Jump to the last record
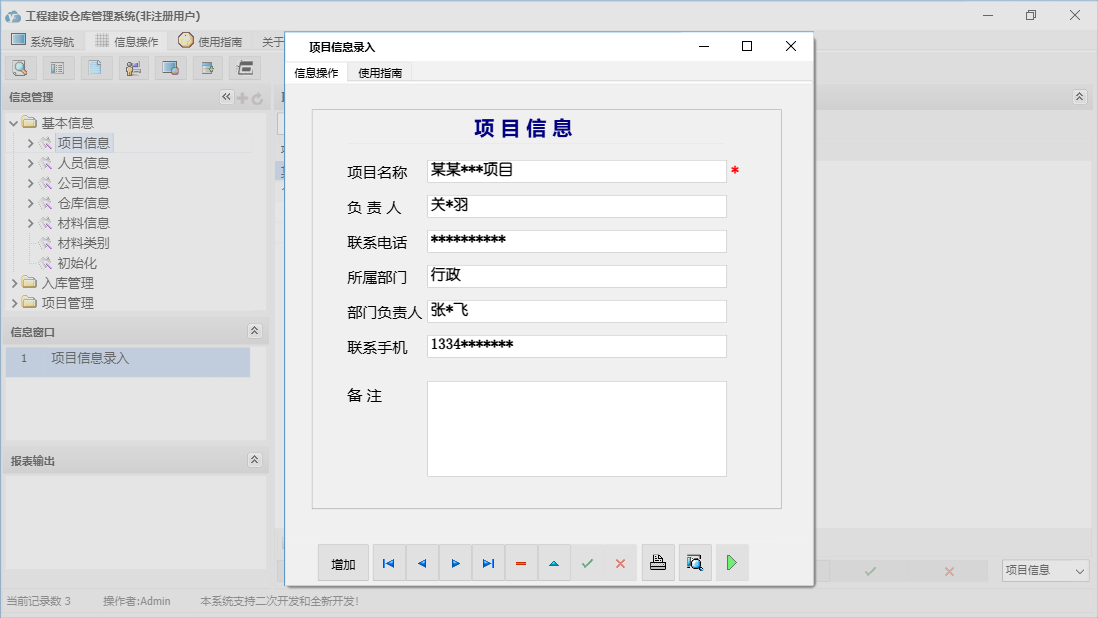The height and width of the screenshot is (618, 1098). tap(488, 562)
